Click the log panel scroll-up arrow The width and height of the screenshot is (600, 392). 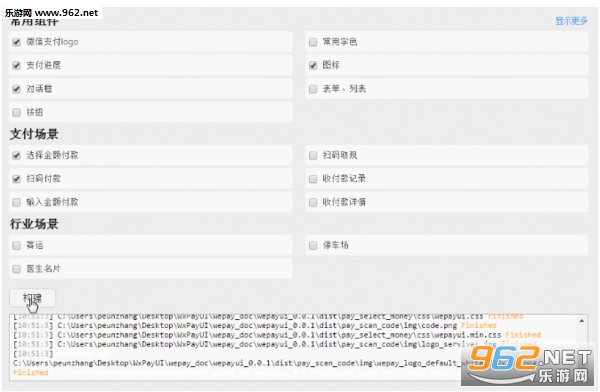582,321
